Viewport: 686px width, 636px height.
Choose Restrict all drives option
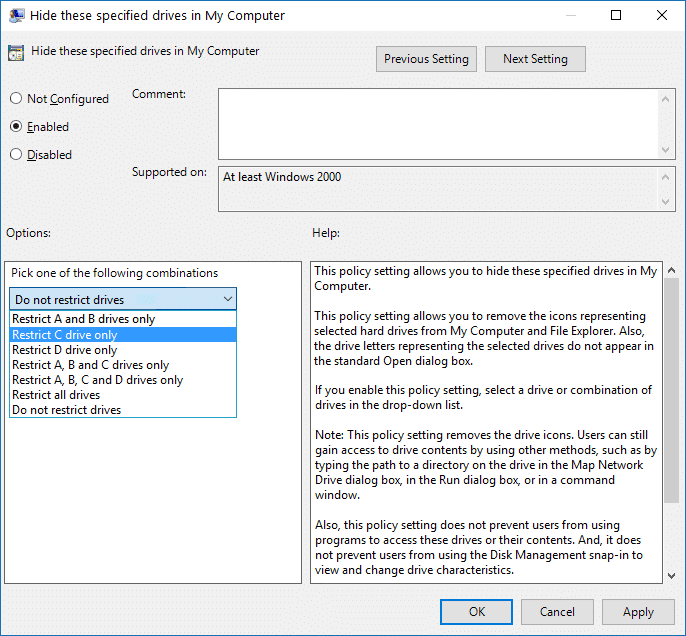tap(56, 395)
